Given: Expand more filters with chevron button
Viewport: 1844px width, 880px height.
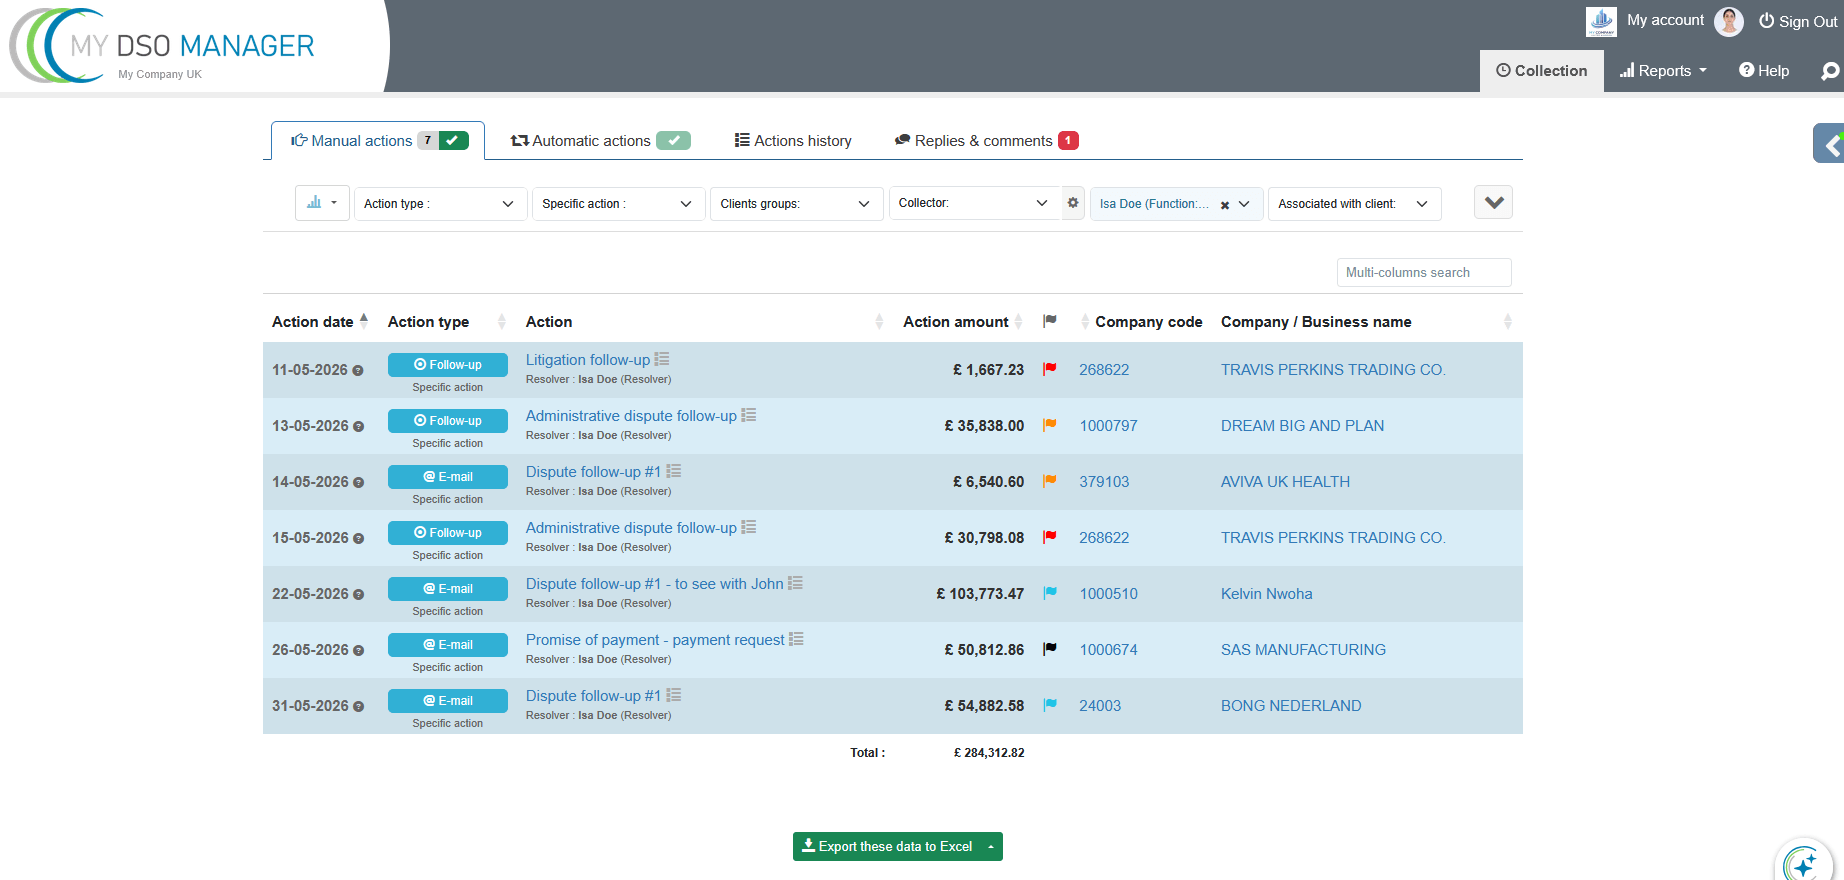Looking at the screenshot, I should [x=1493, y=203].
